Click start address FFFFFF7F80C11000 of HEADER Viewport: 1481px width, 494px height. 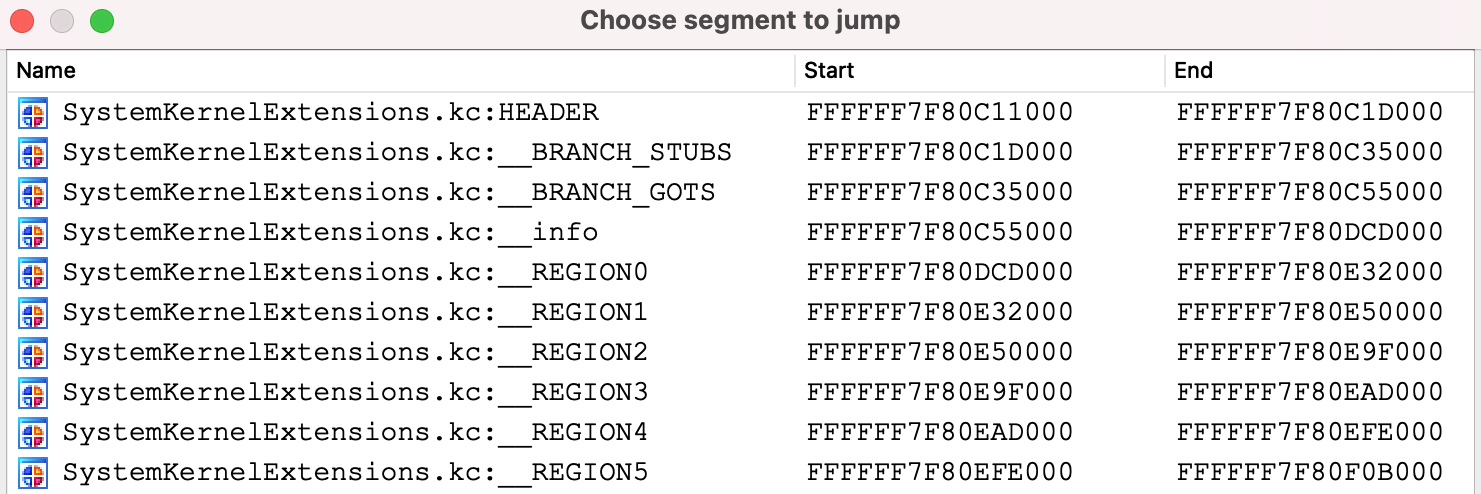[939, 113]
